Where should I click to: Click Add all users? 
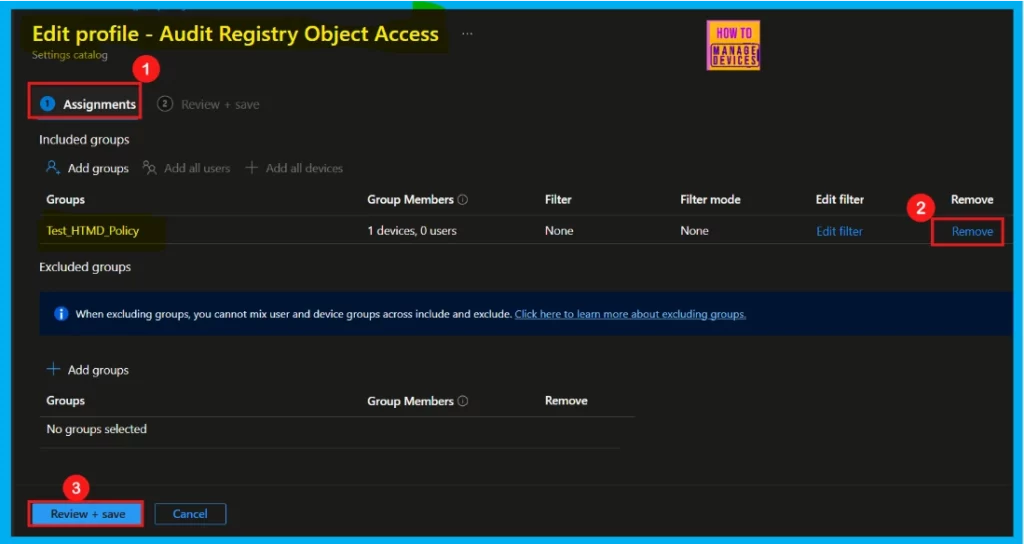pos(197,168)
